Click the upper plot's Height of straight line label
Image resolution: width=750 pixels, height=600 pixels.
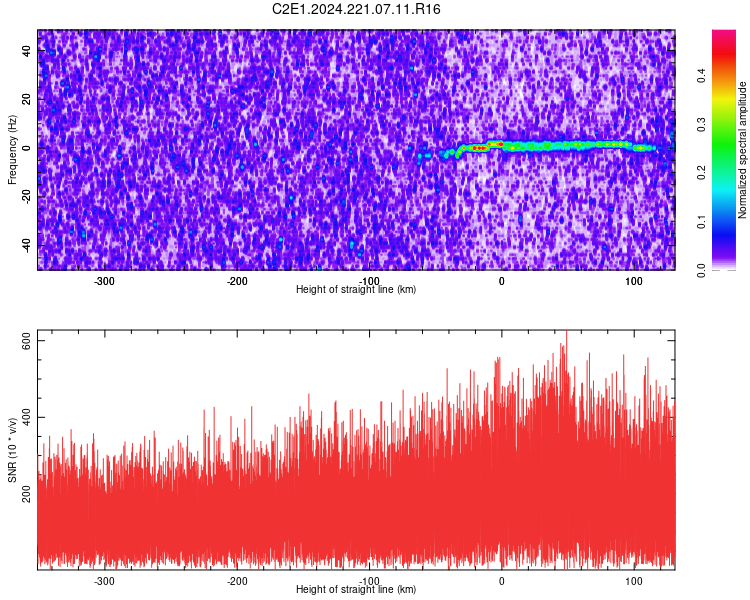pyautogui.click(x=356, y=289)
